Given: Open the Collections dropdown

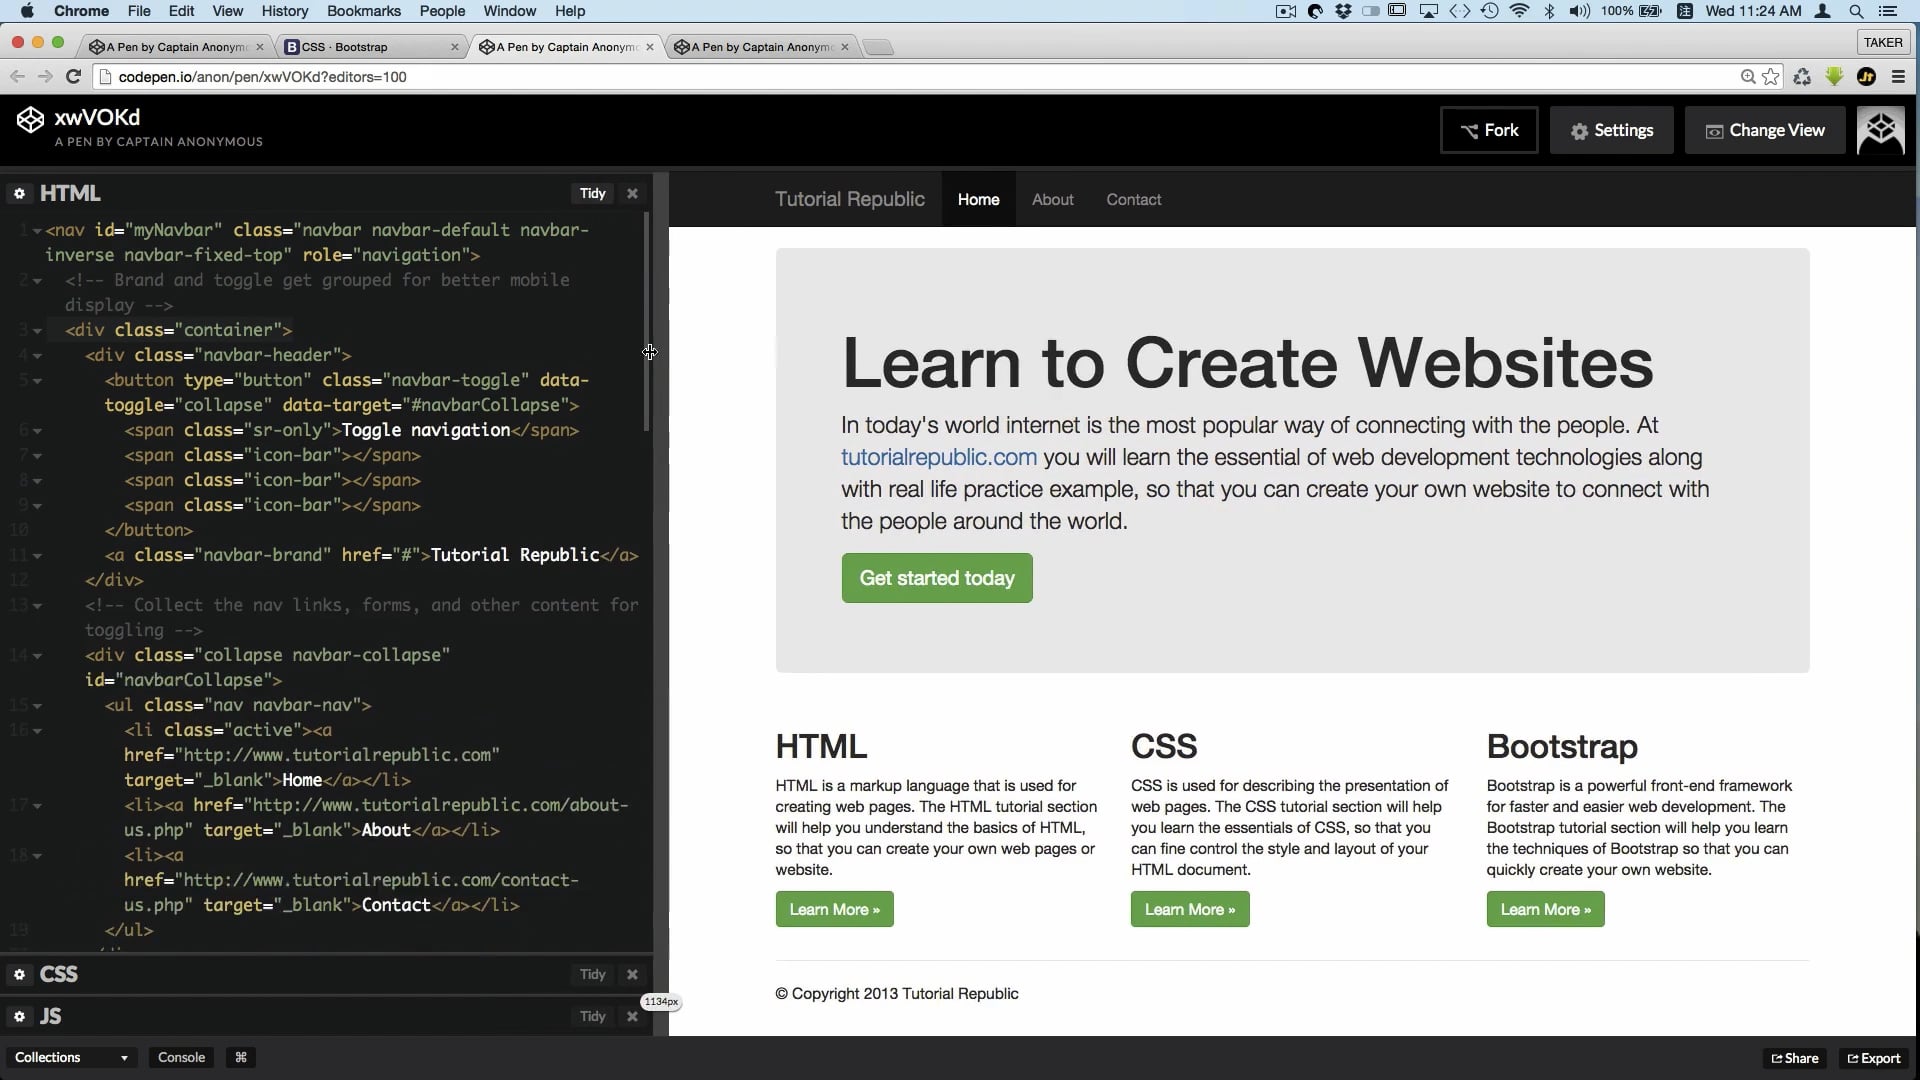Looking at the screenshot, I should pyautogui.click(x=70, y=1058).
